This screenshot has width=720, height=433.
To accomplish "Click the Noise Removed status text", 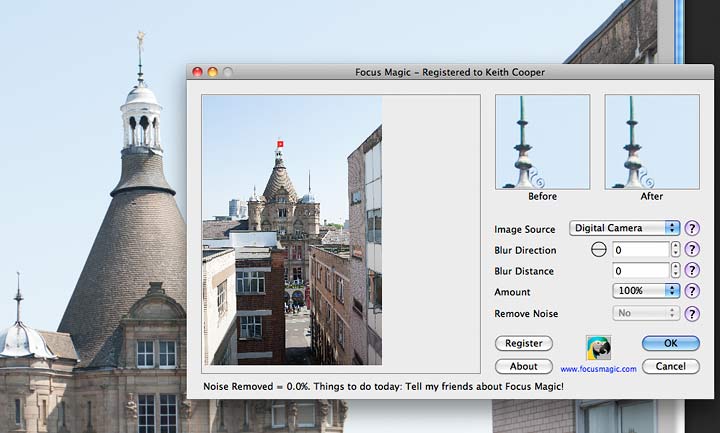I will (383, 387).
